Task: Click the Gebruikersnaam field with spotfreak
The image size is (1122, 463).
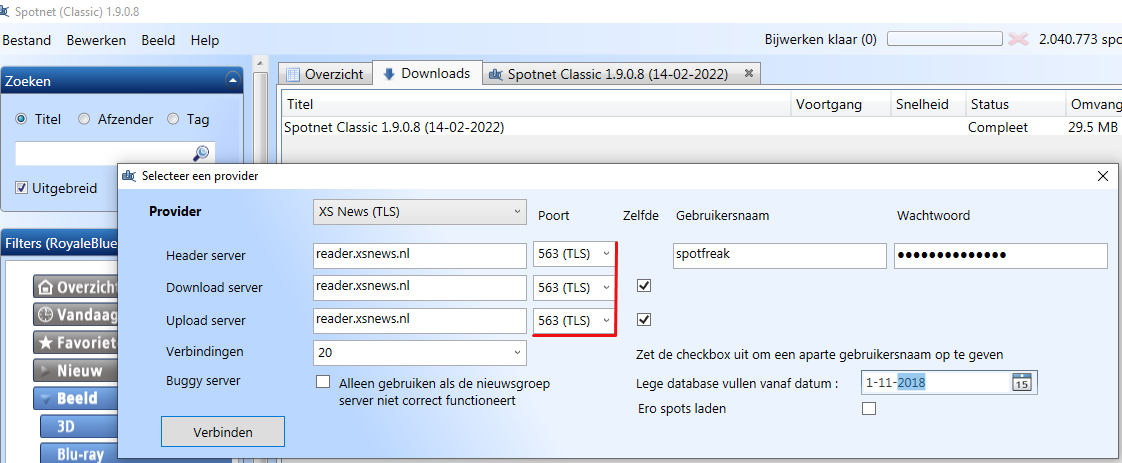Action: coord(780,255)
